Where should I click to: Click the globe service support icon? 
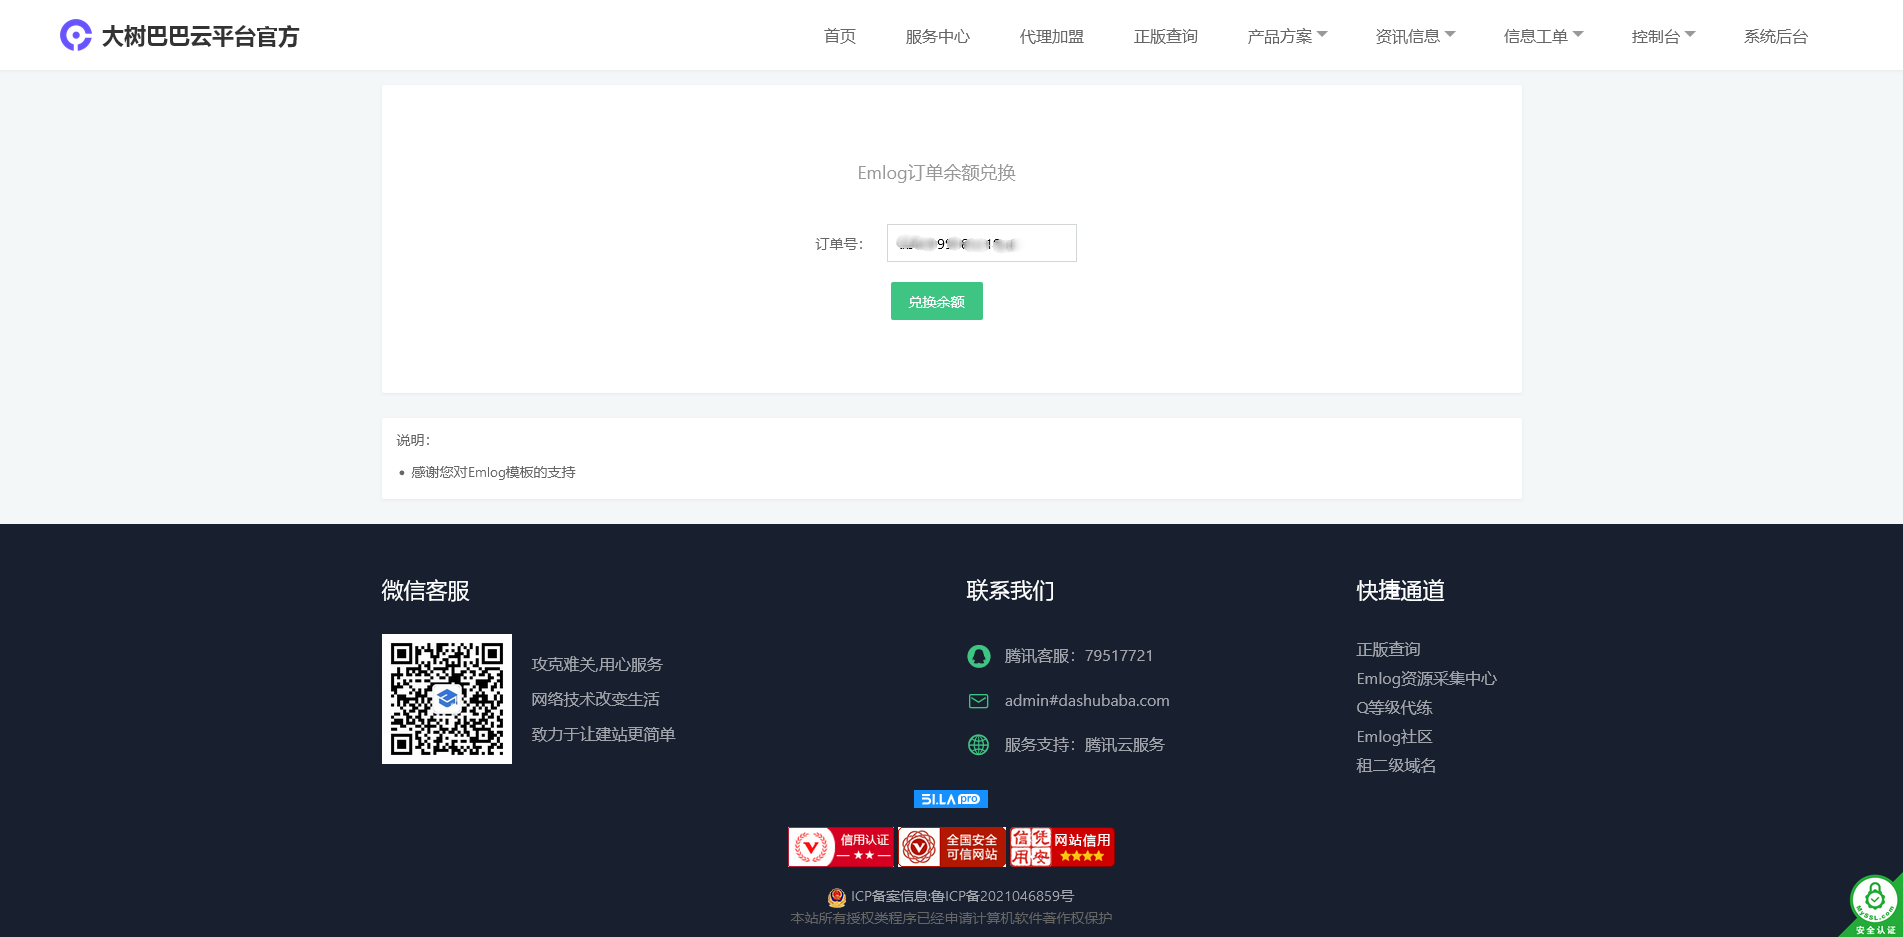(979, 745)
